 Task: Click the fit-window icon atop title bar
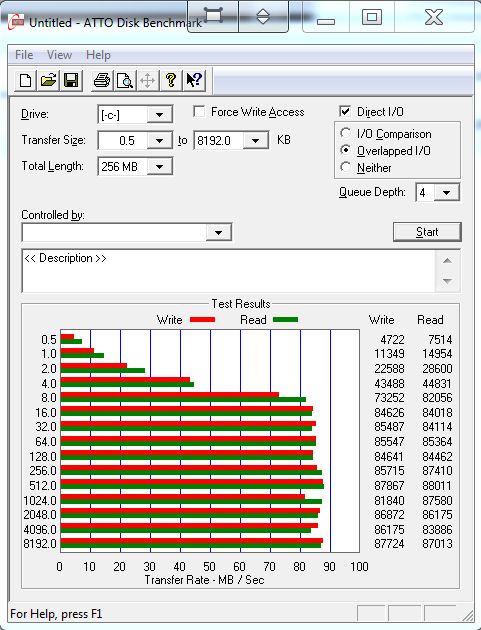(x=213, y=16)
